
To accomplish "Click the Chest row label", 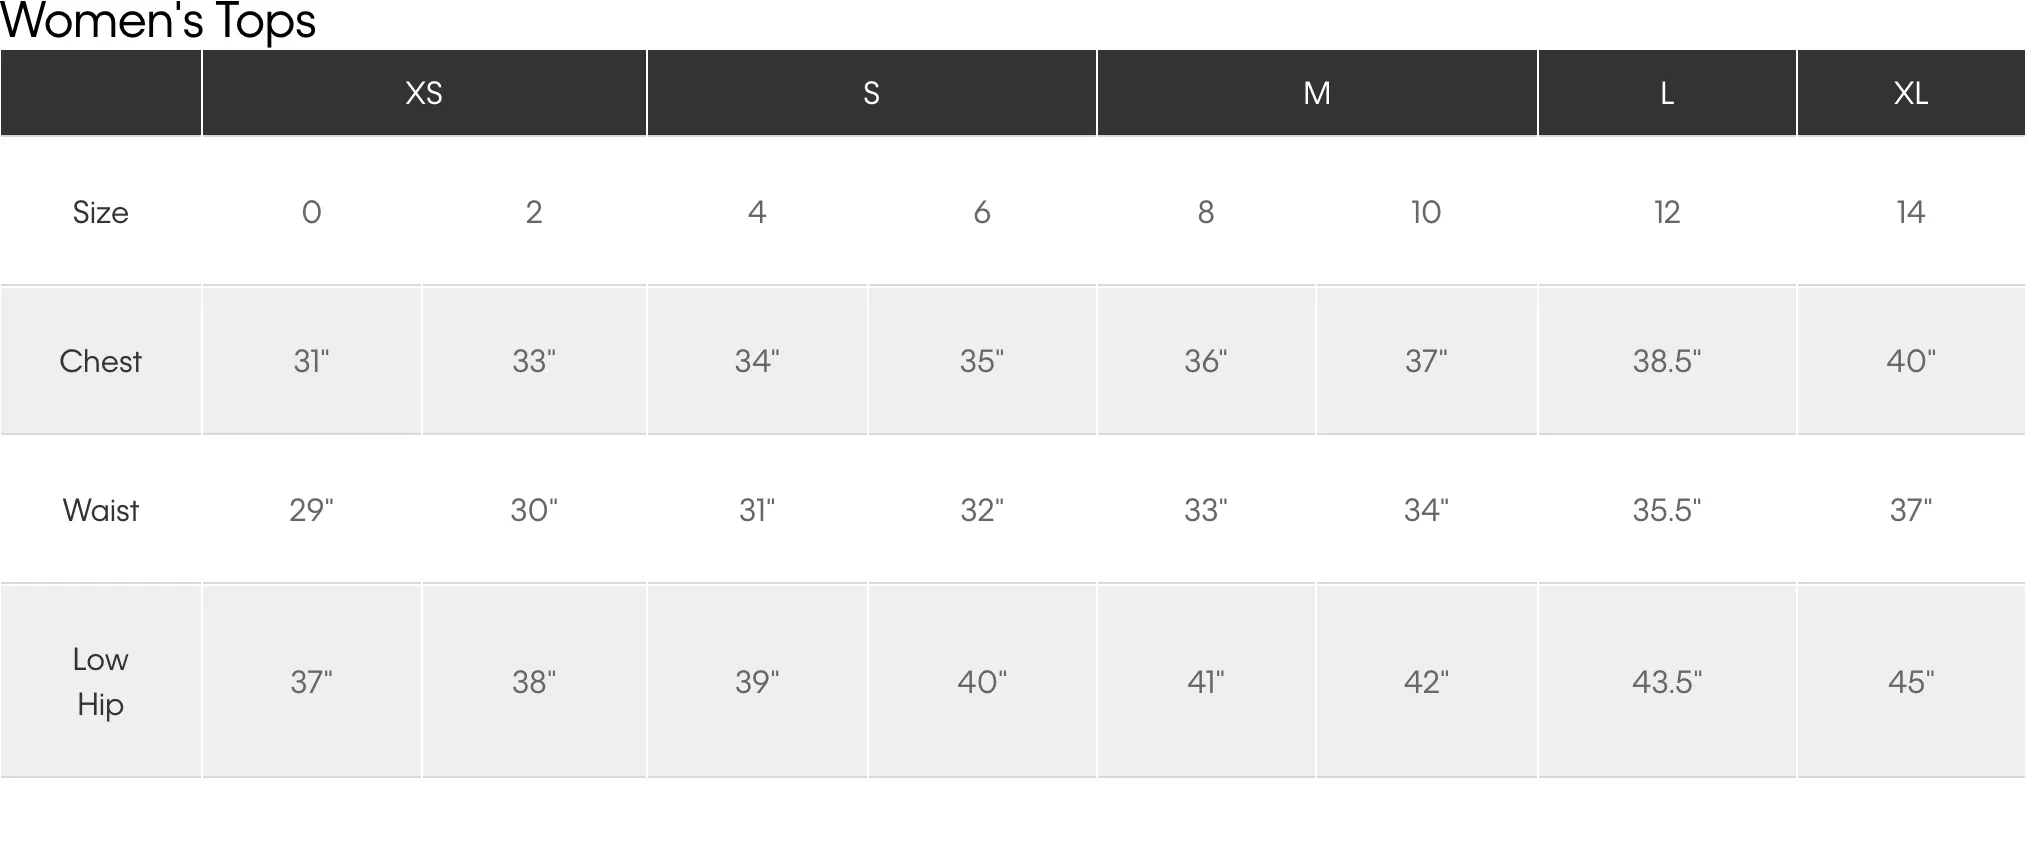I will [101, 360].
